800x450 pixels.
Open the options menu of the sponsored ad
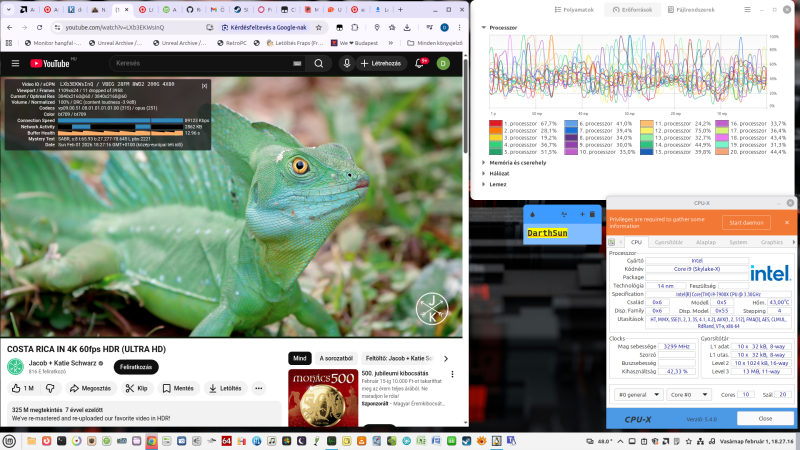pos(452,374)
